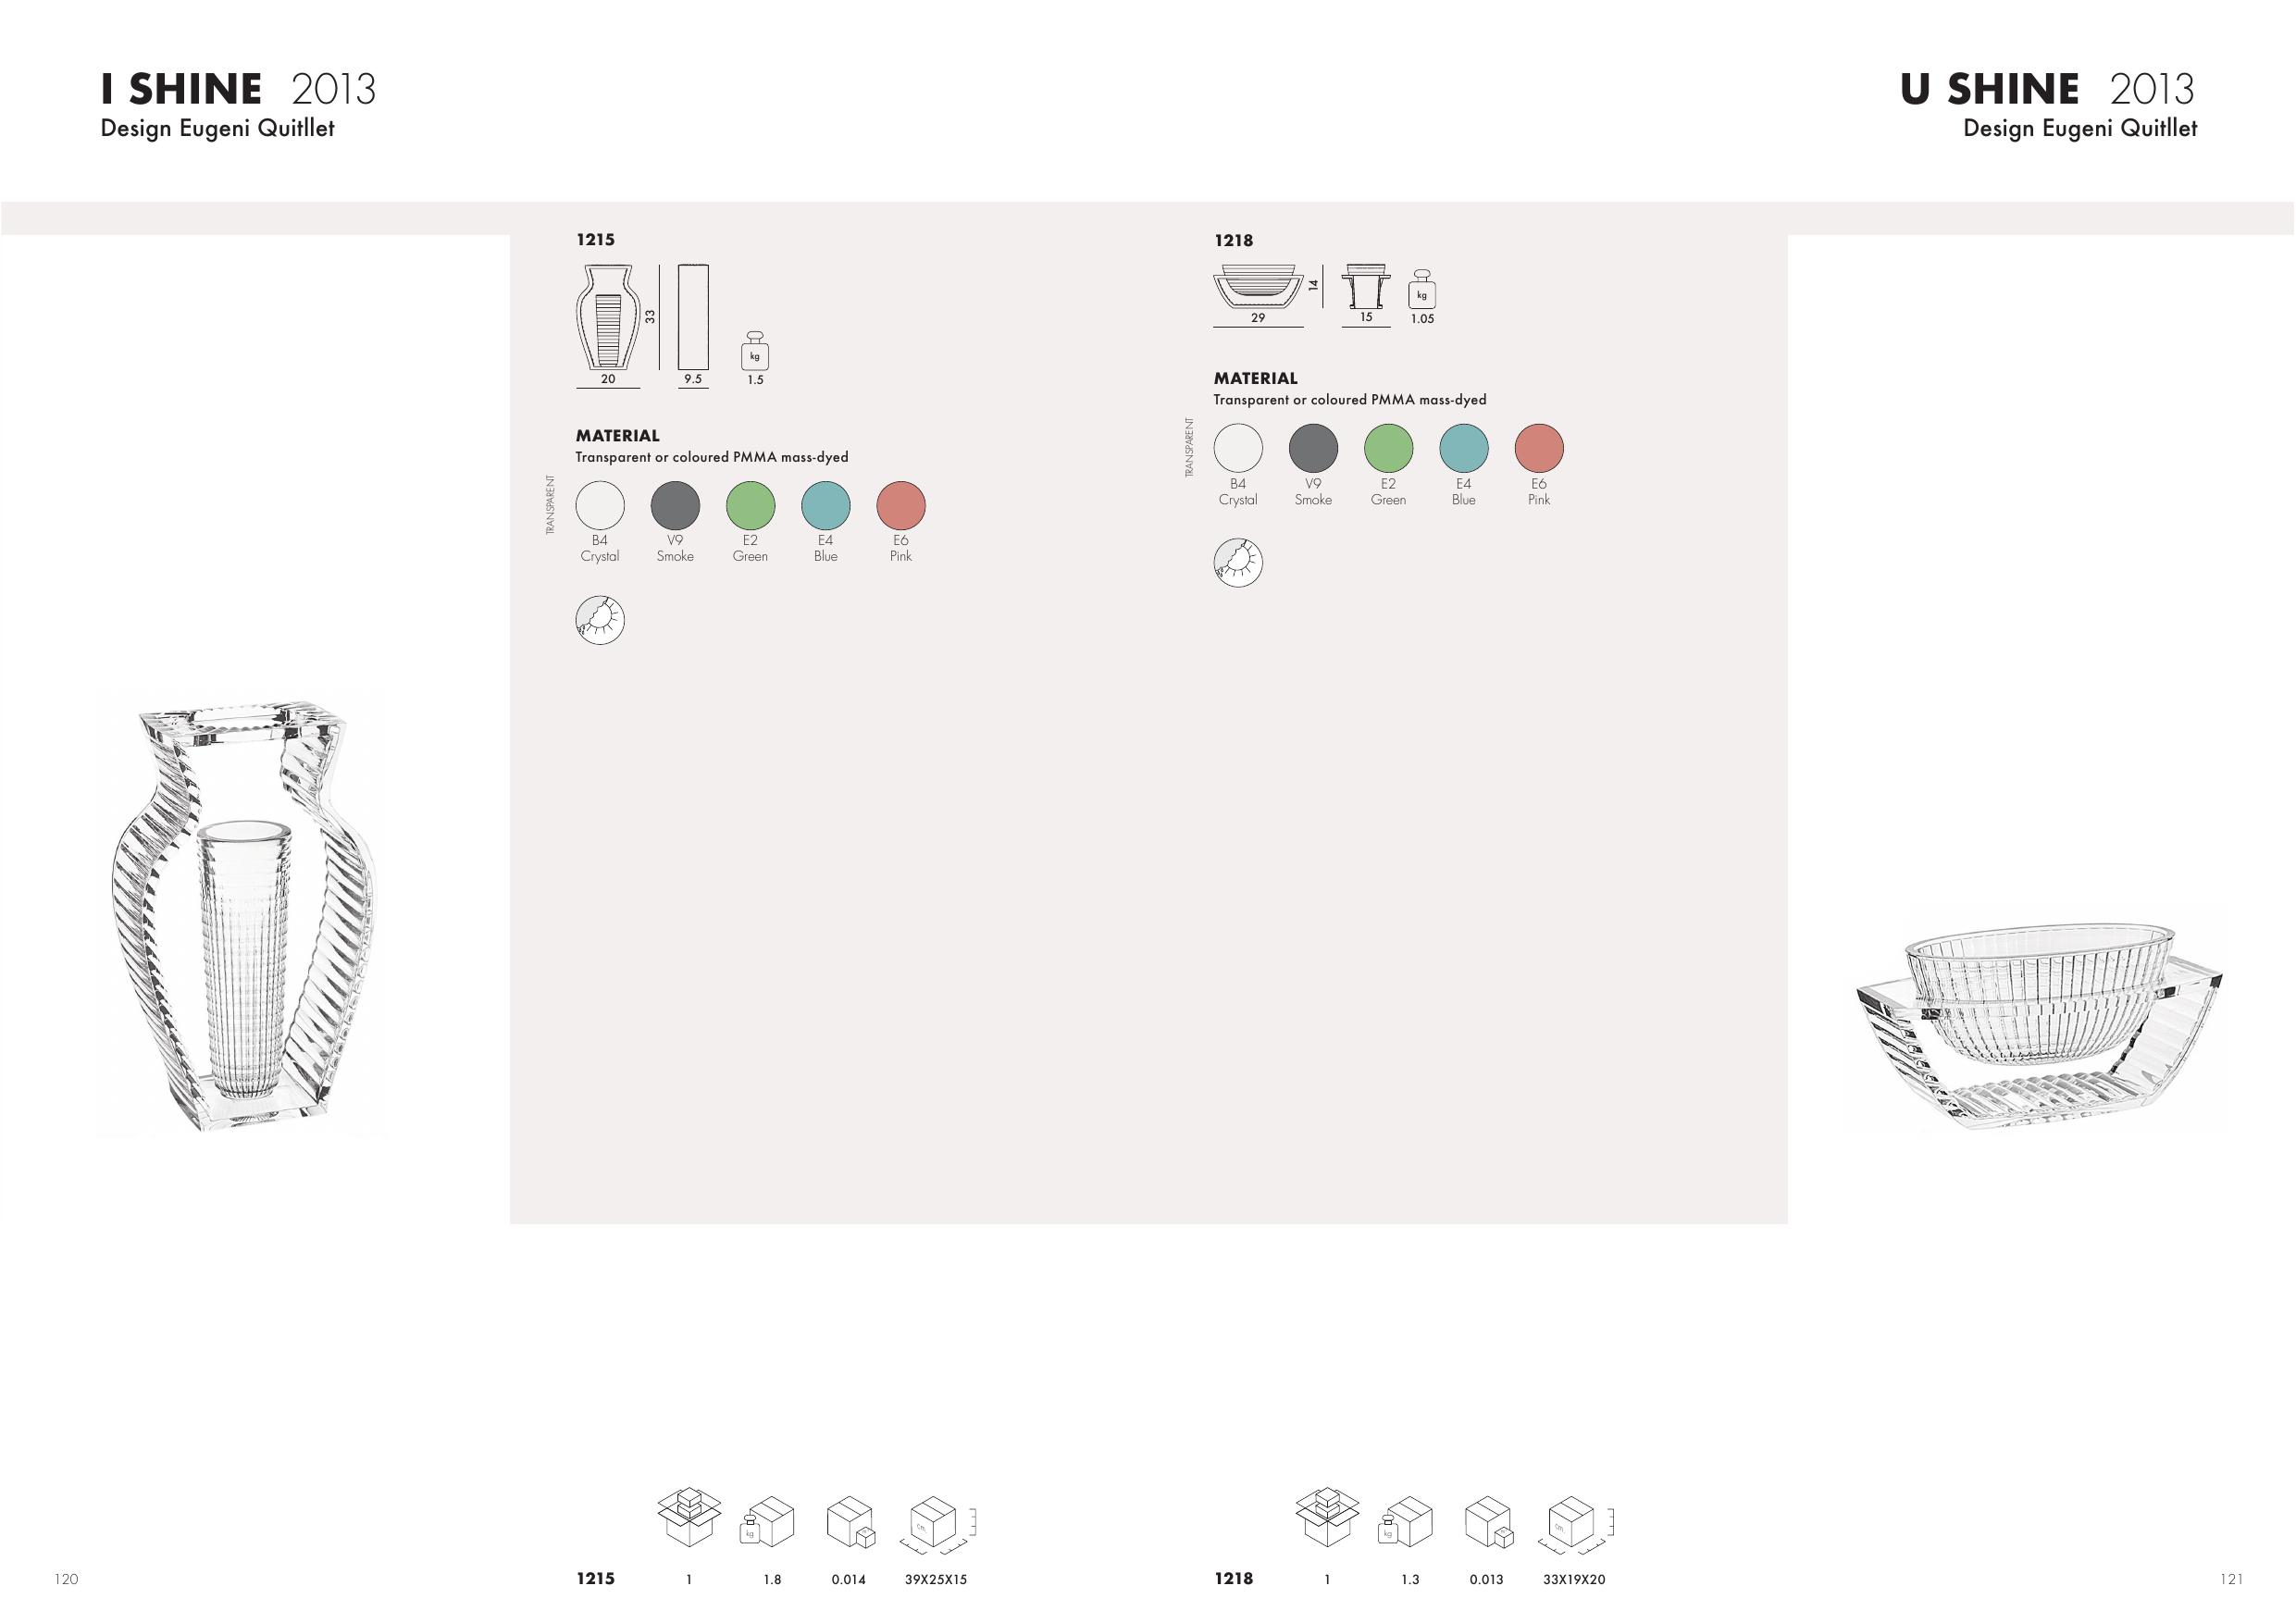Click the I SHINE 2013 heading

click(238, 89)
